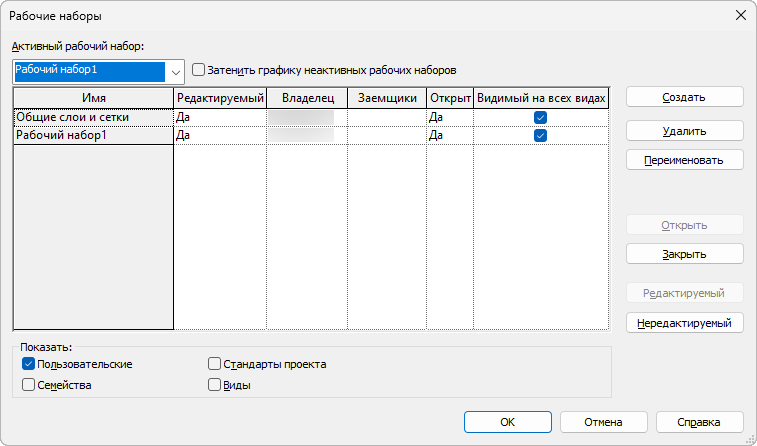
Task: Confirm with the OK button
Action: point(508,422)
